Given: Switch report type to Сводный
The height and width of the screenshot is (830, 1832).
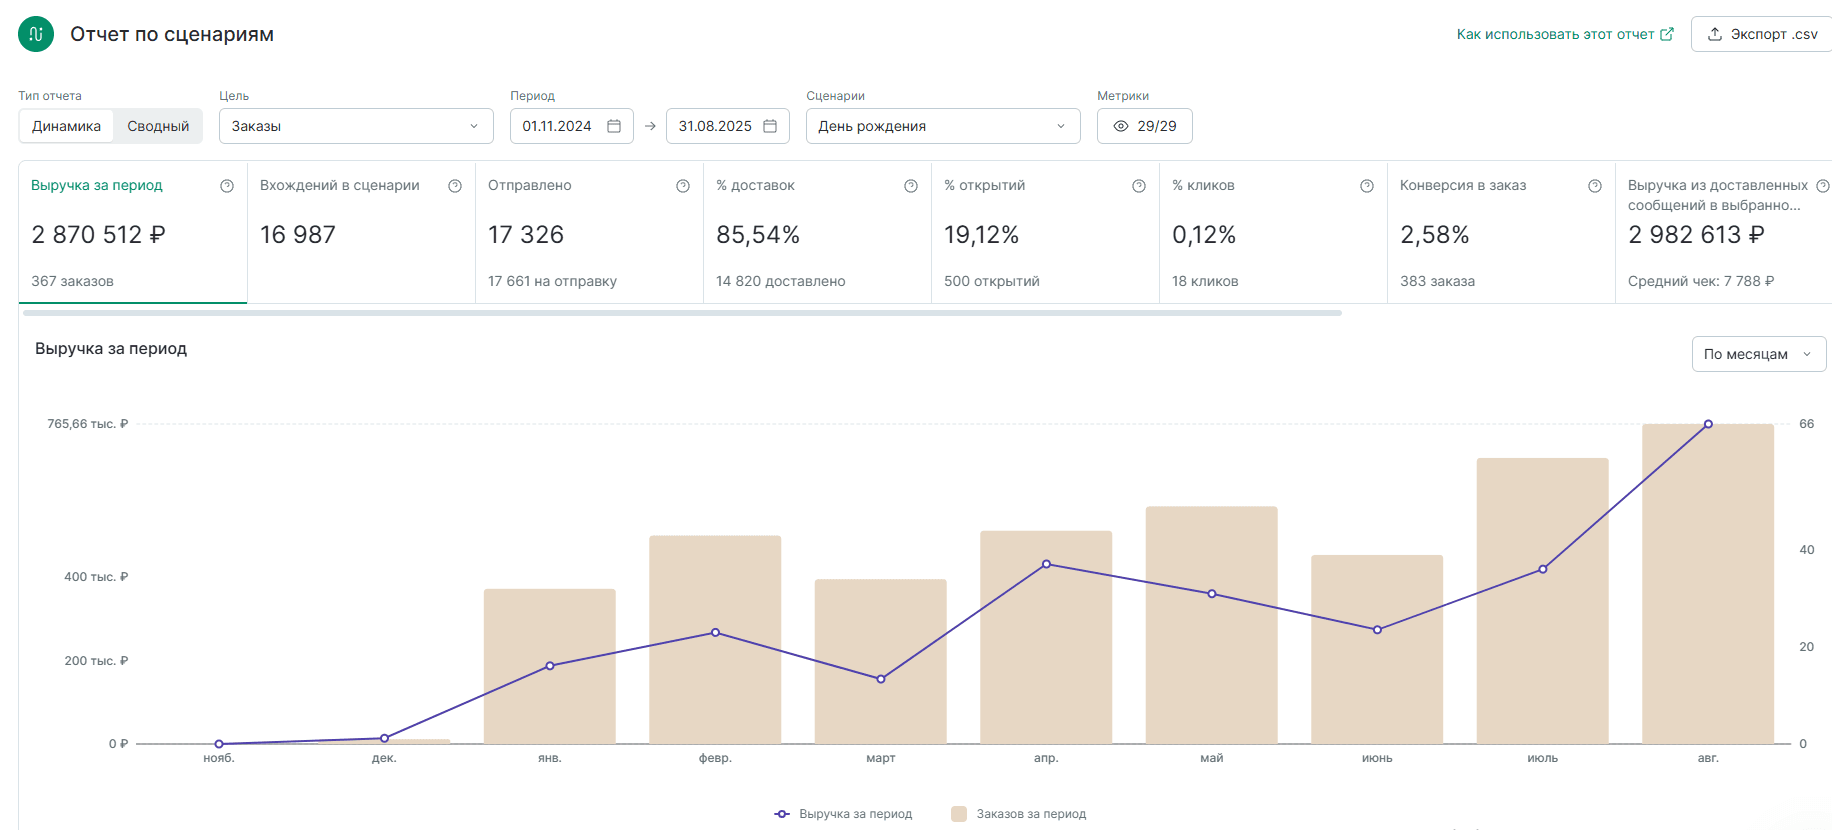Looking at the screenshot, I should (158, 126).
